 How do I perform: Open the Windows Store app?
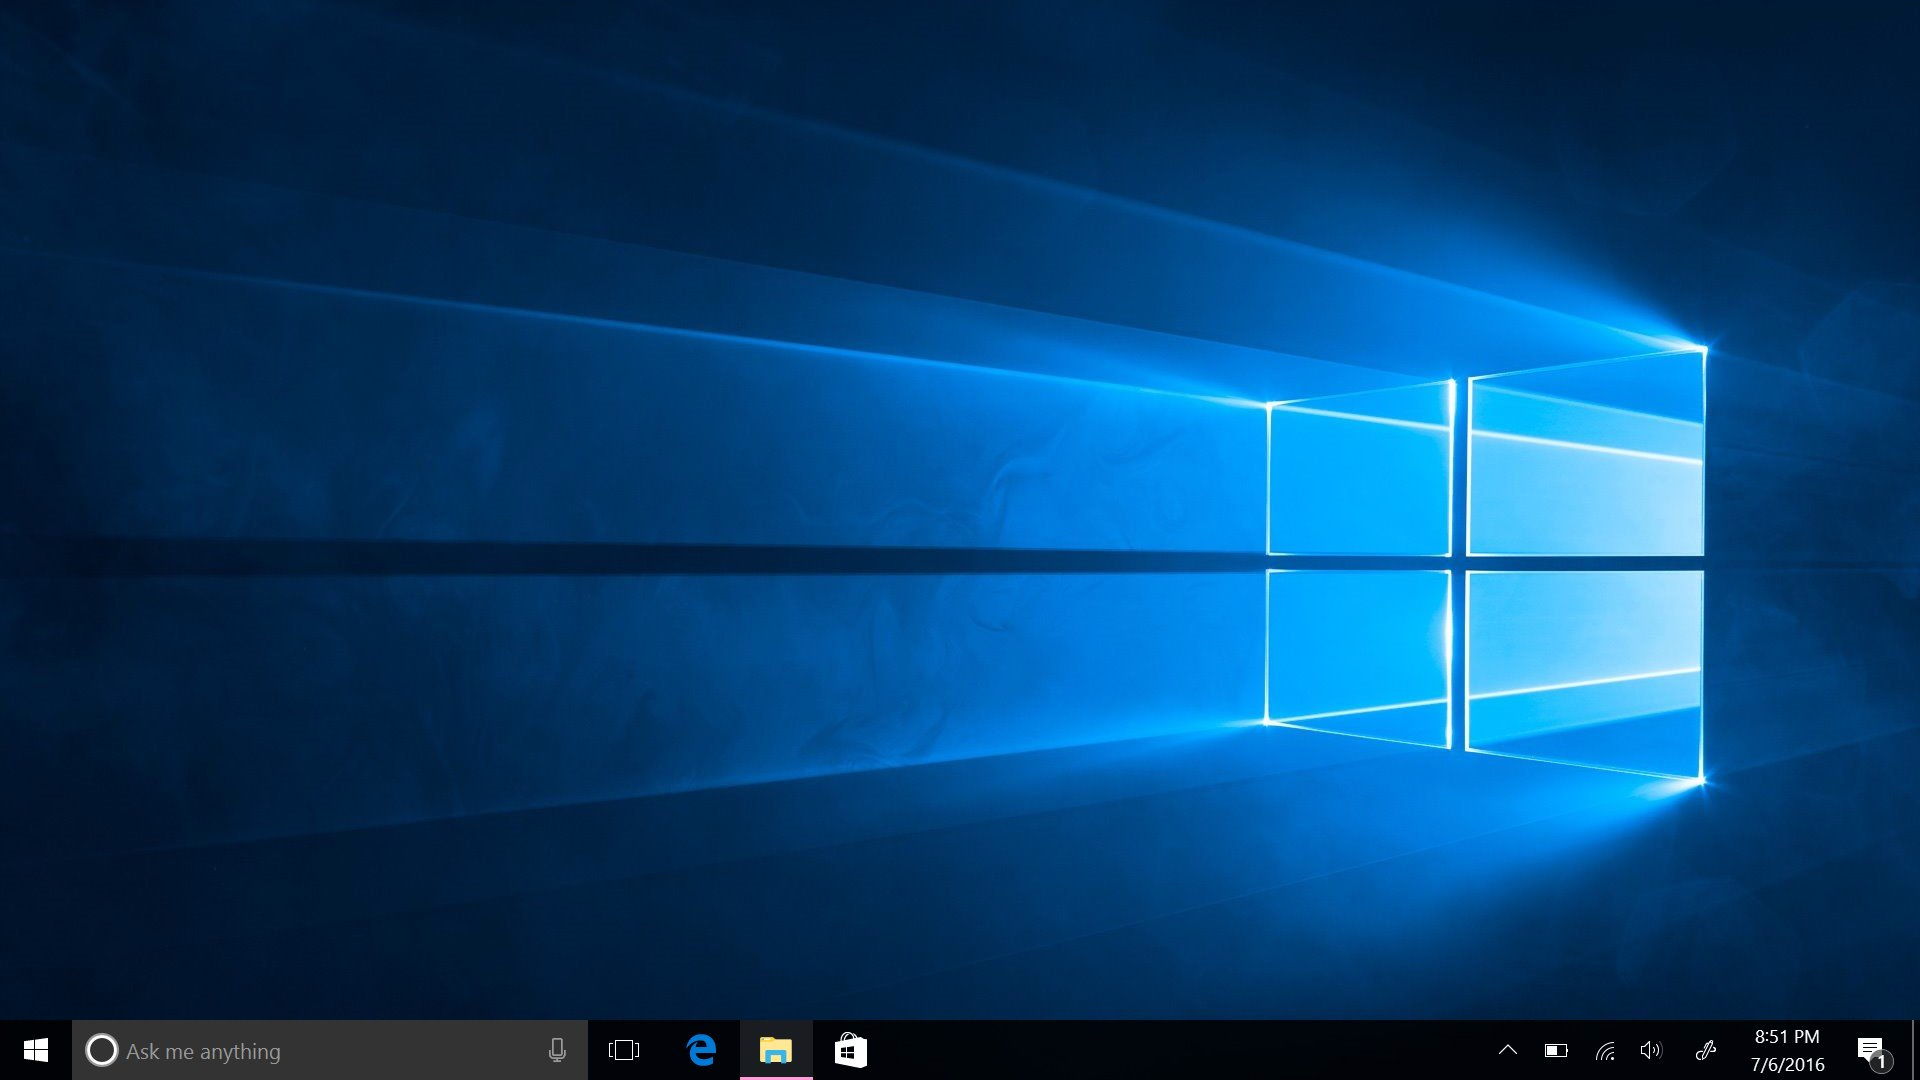point(850,1050)
